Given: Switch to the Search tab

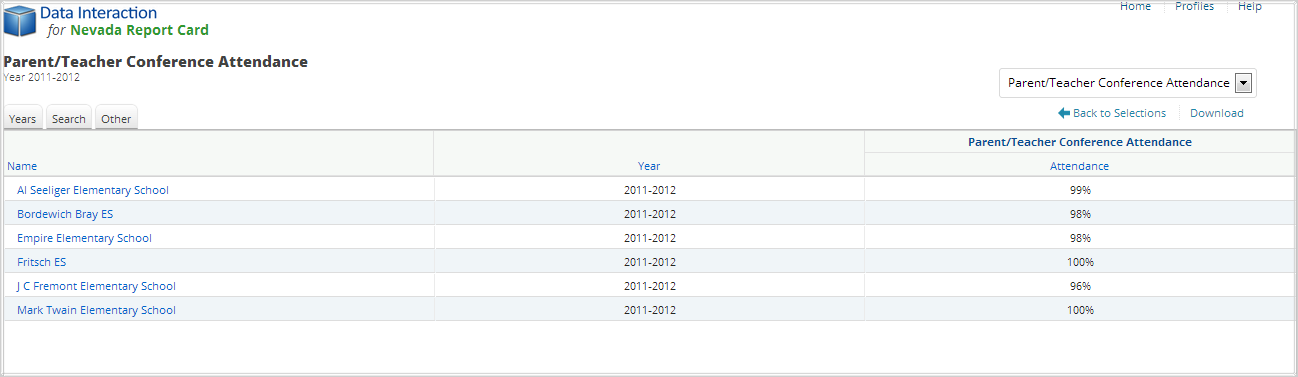Looking at the screenshot, I should [69, 118].
